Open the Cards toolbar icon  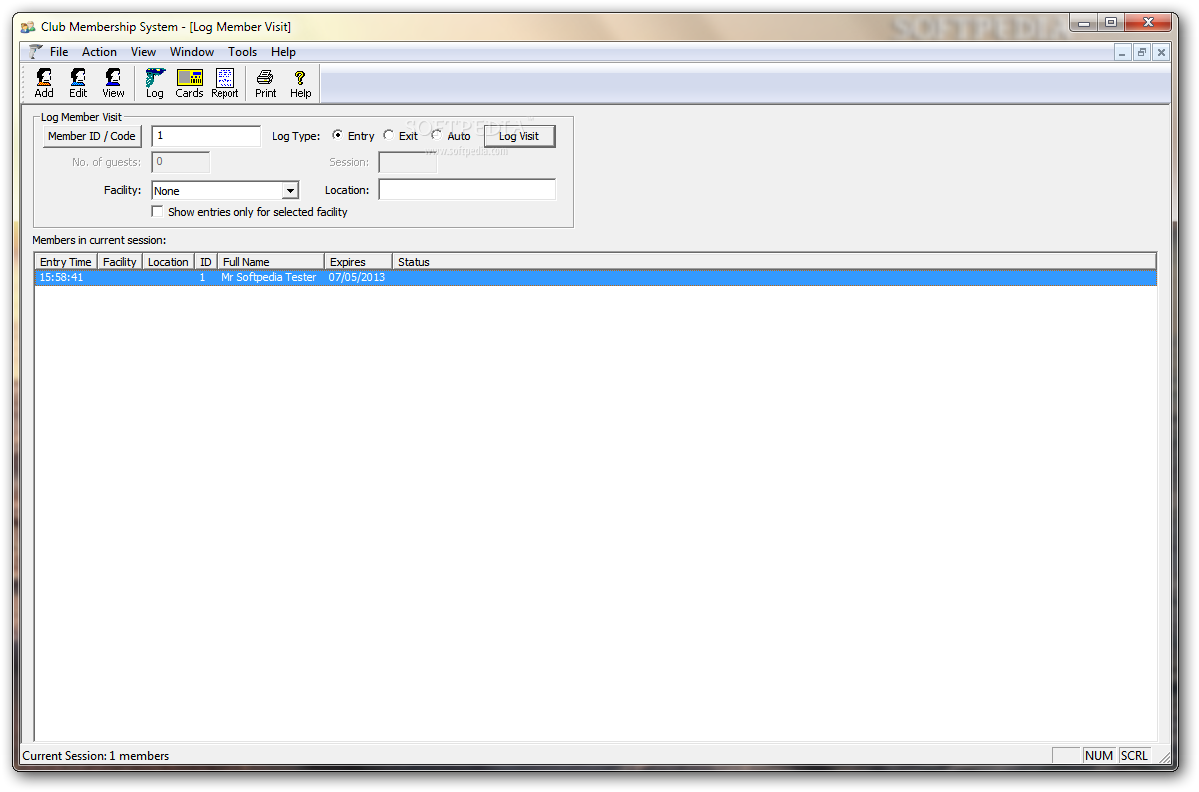point(190,83)
